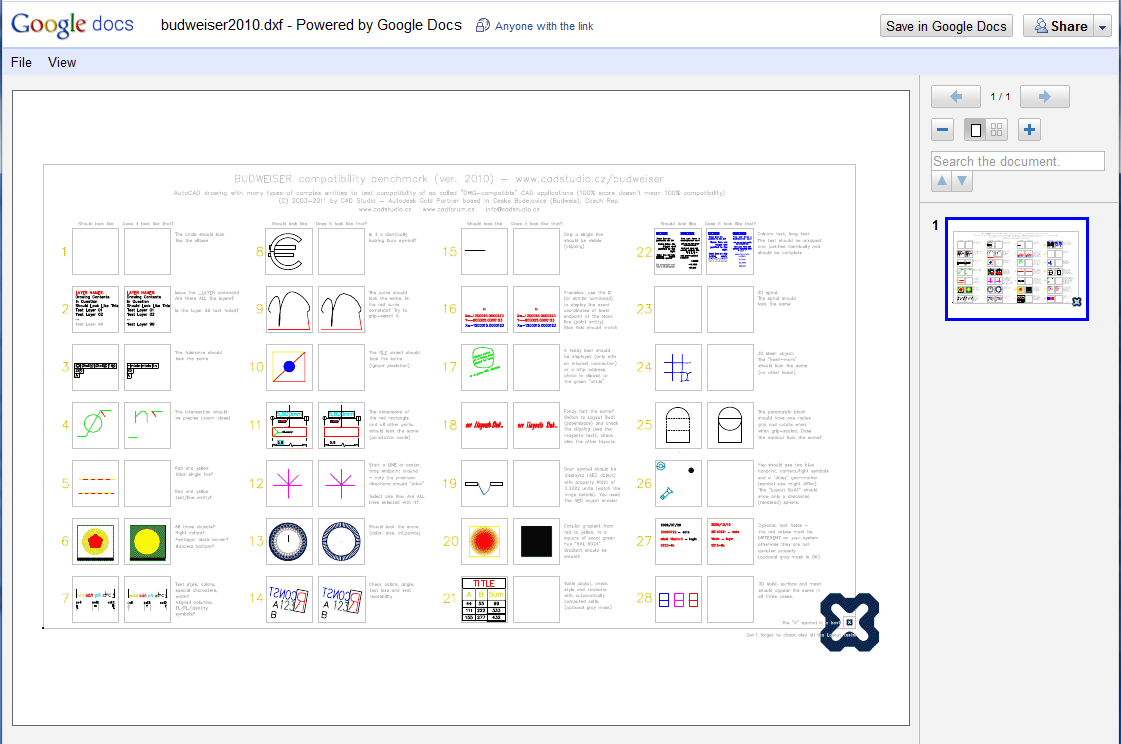
Task: Click the blue dot square in test 10
Action: [289, 367]
